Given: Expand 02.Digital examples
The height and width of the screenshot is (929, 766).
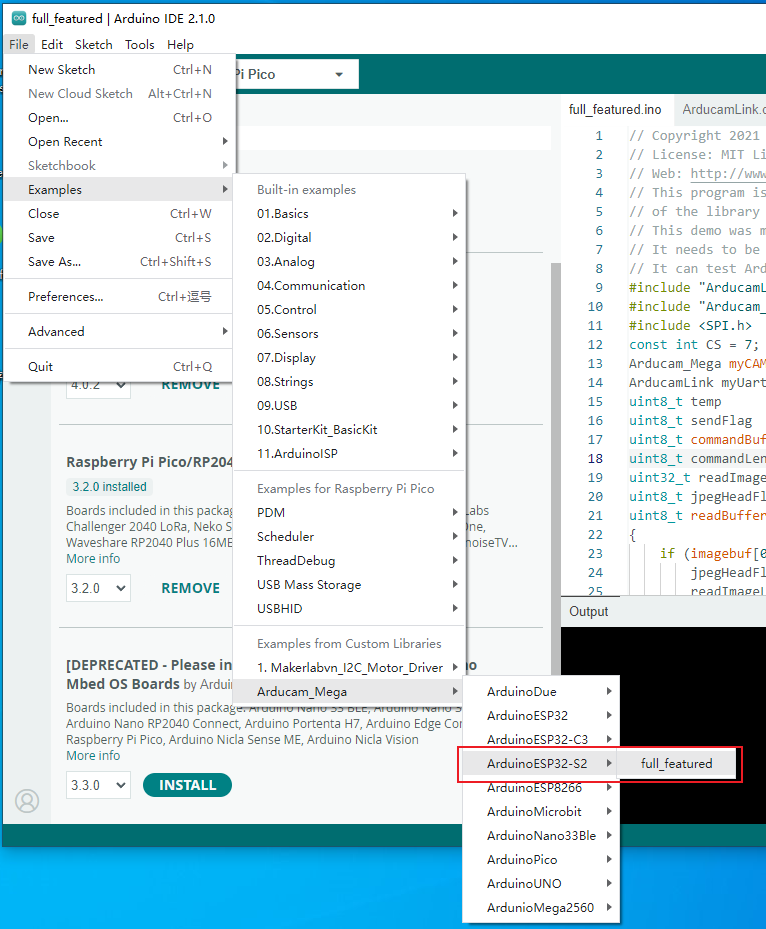Looking at the screenshot, I should pyautogui.click(x=350, y=238).
